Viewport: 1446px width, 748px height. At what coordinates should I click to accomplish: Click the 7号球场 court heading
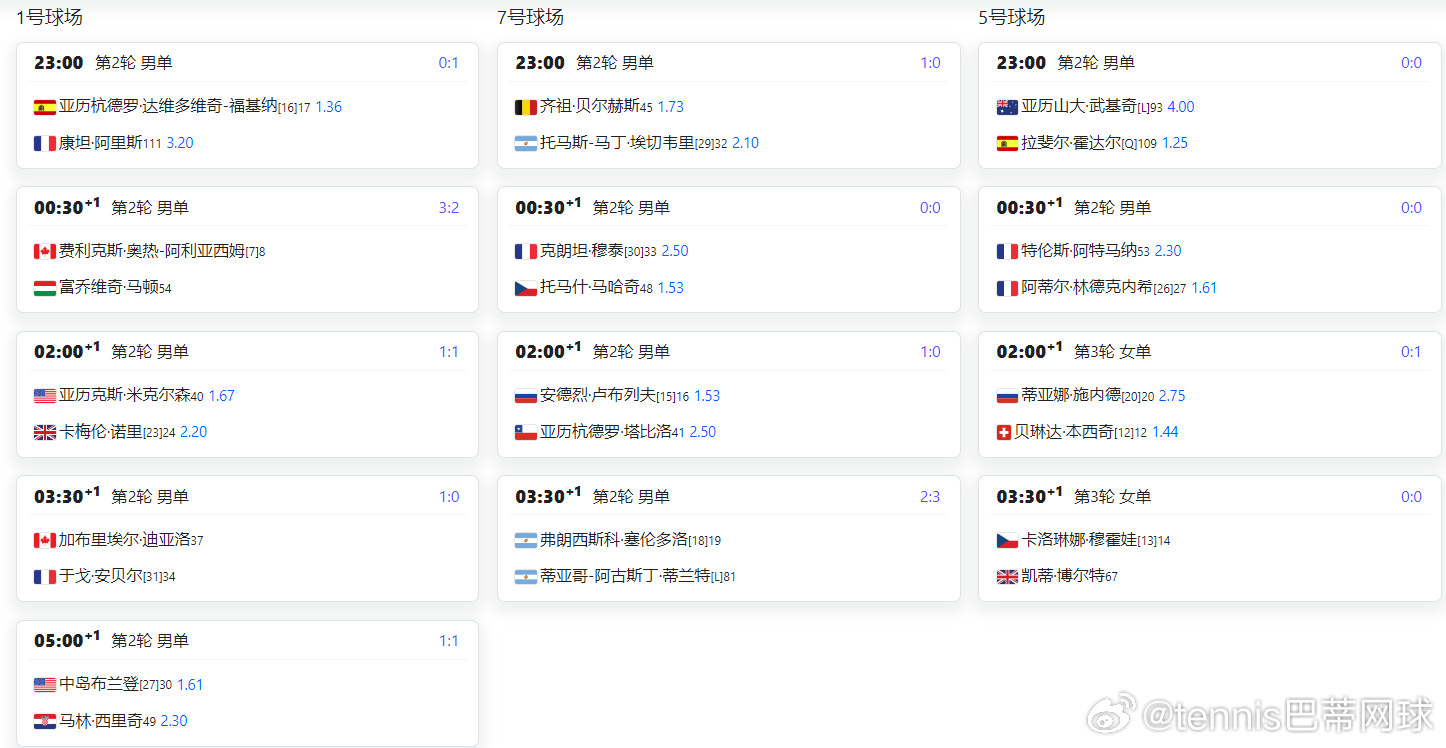pos(530,17)
